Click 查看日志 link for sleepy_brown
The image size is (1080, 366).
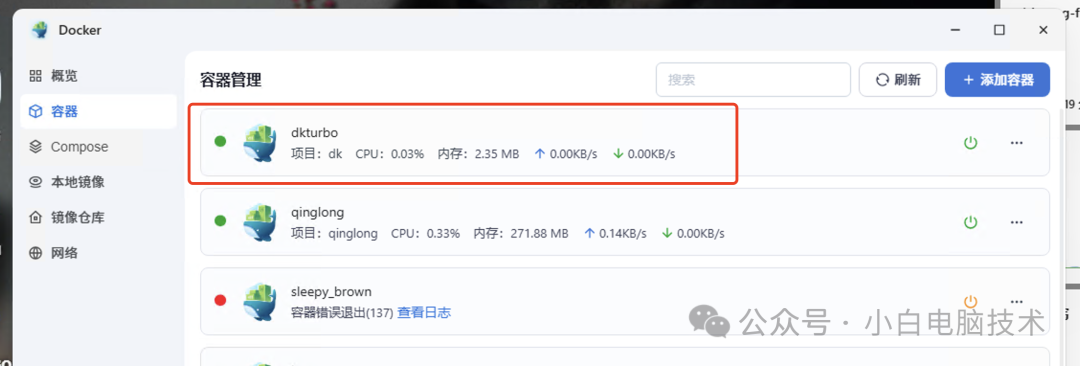click(x=424, y=312)
